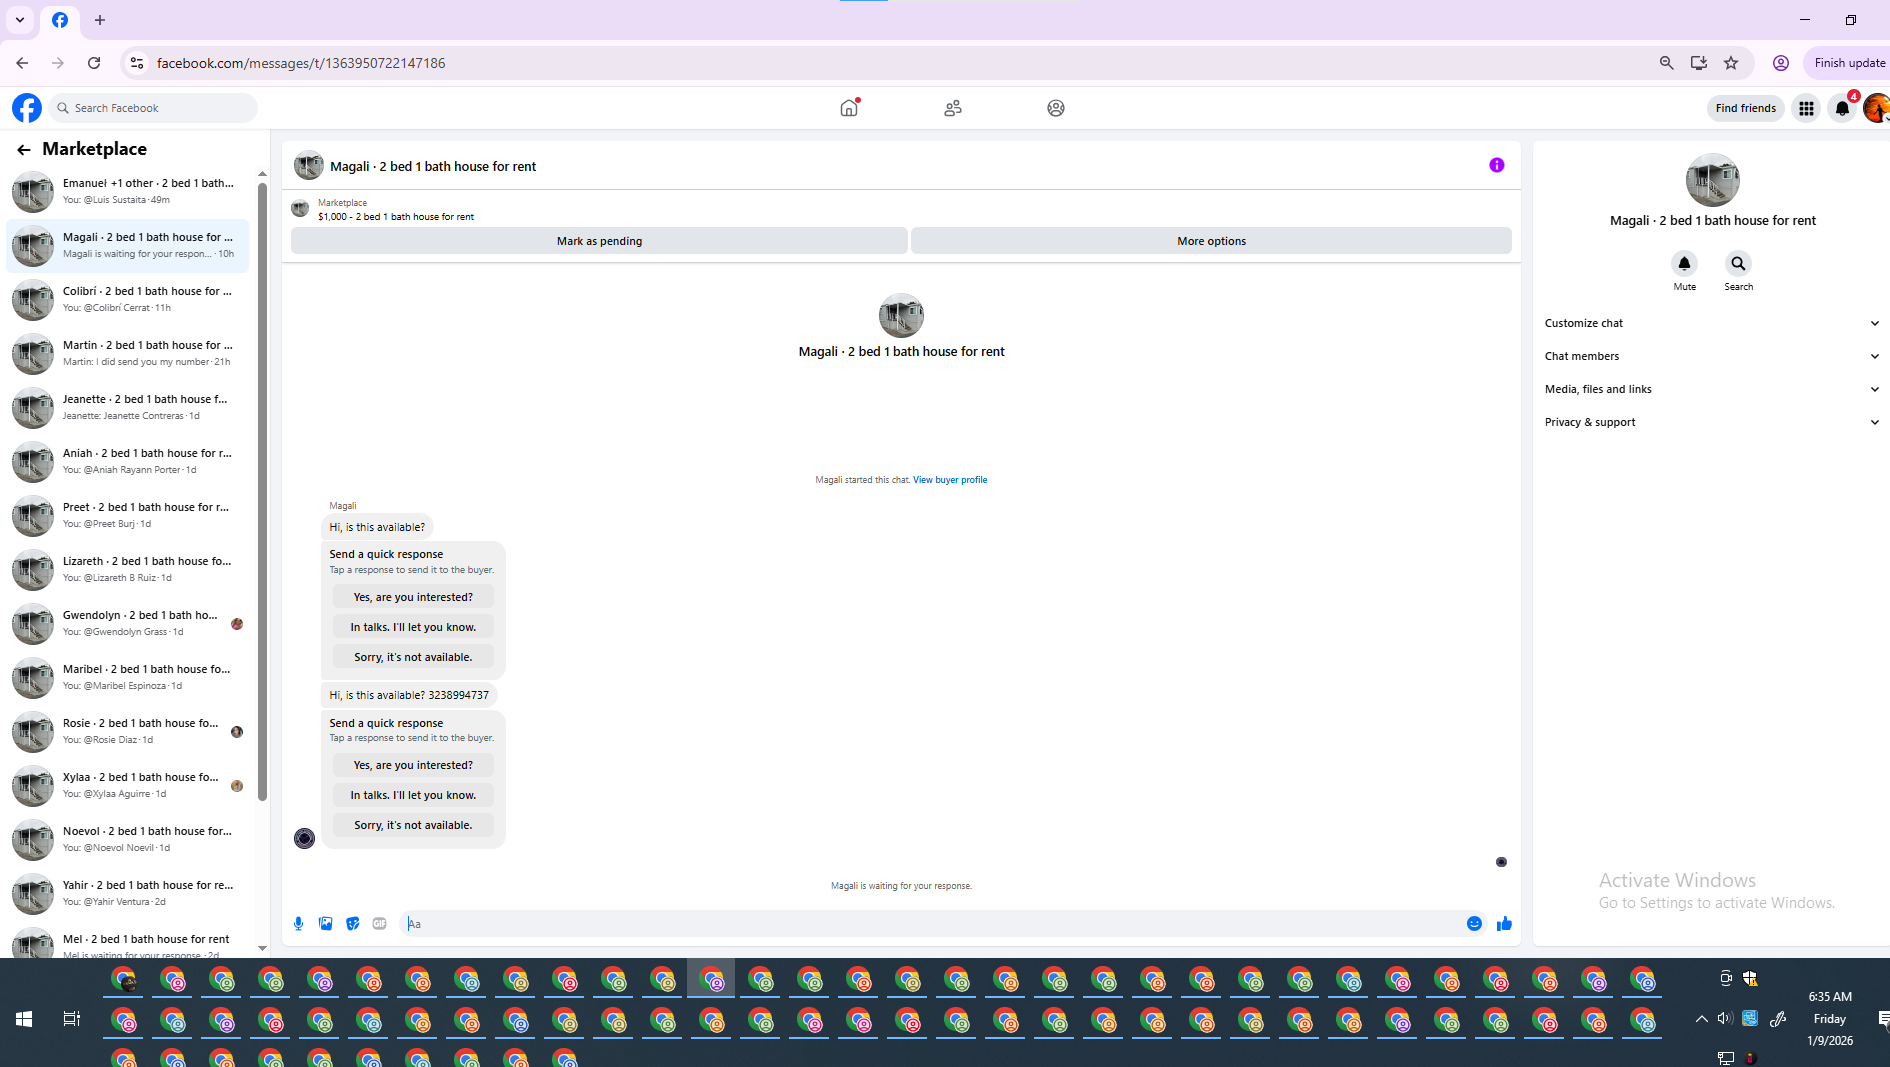
Task: Open the Groups tab icon
Action: (1056, 108)
